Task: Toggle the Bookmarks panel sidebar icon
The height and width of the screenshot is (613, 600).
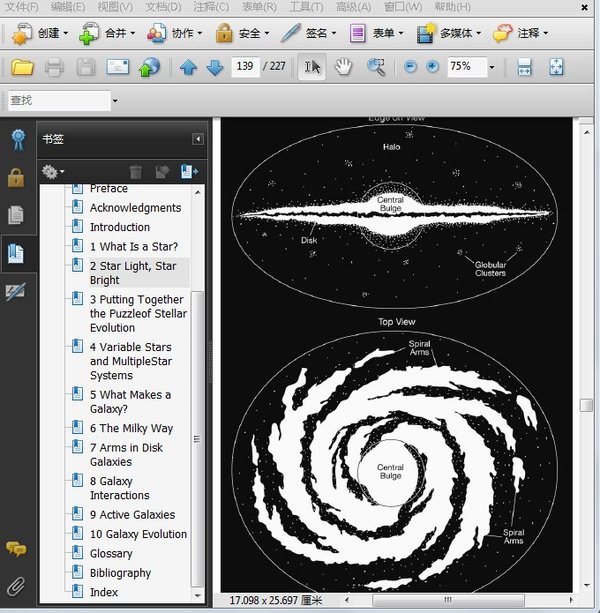Action: (16, 253)
